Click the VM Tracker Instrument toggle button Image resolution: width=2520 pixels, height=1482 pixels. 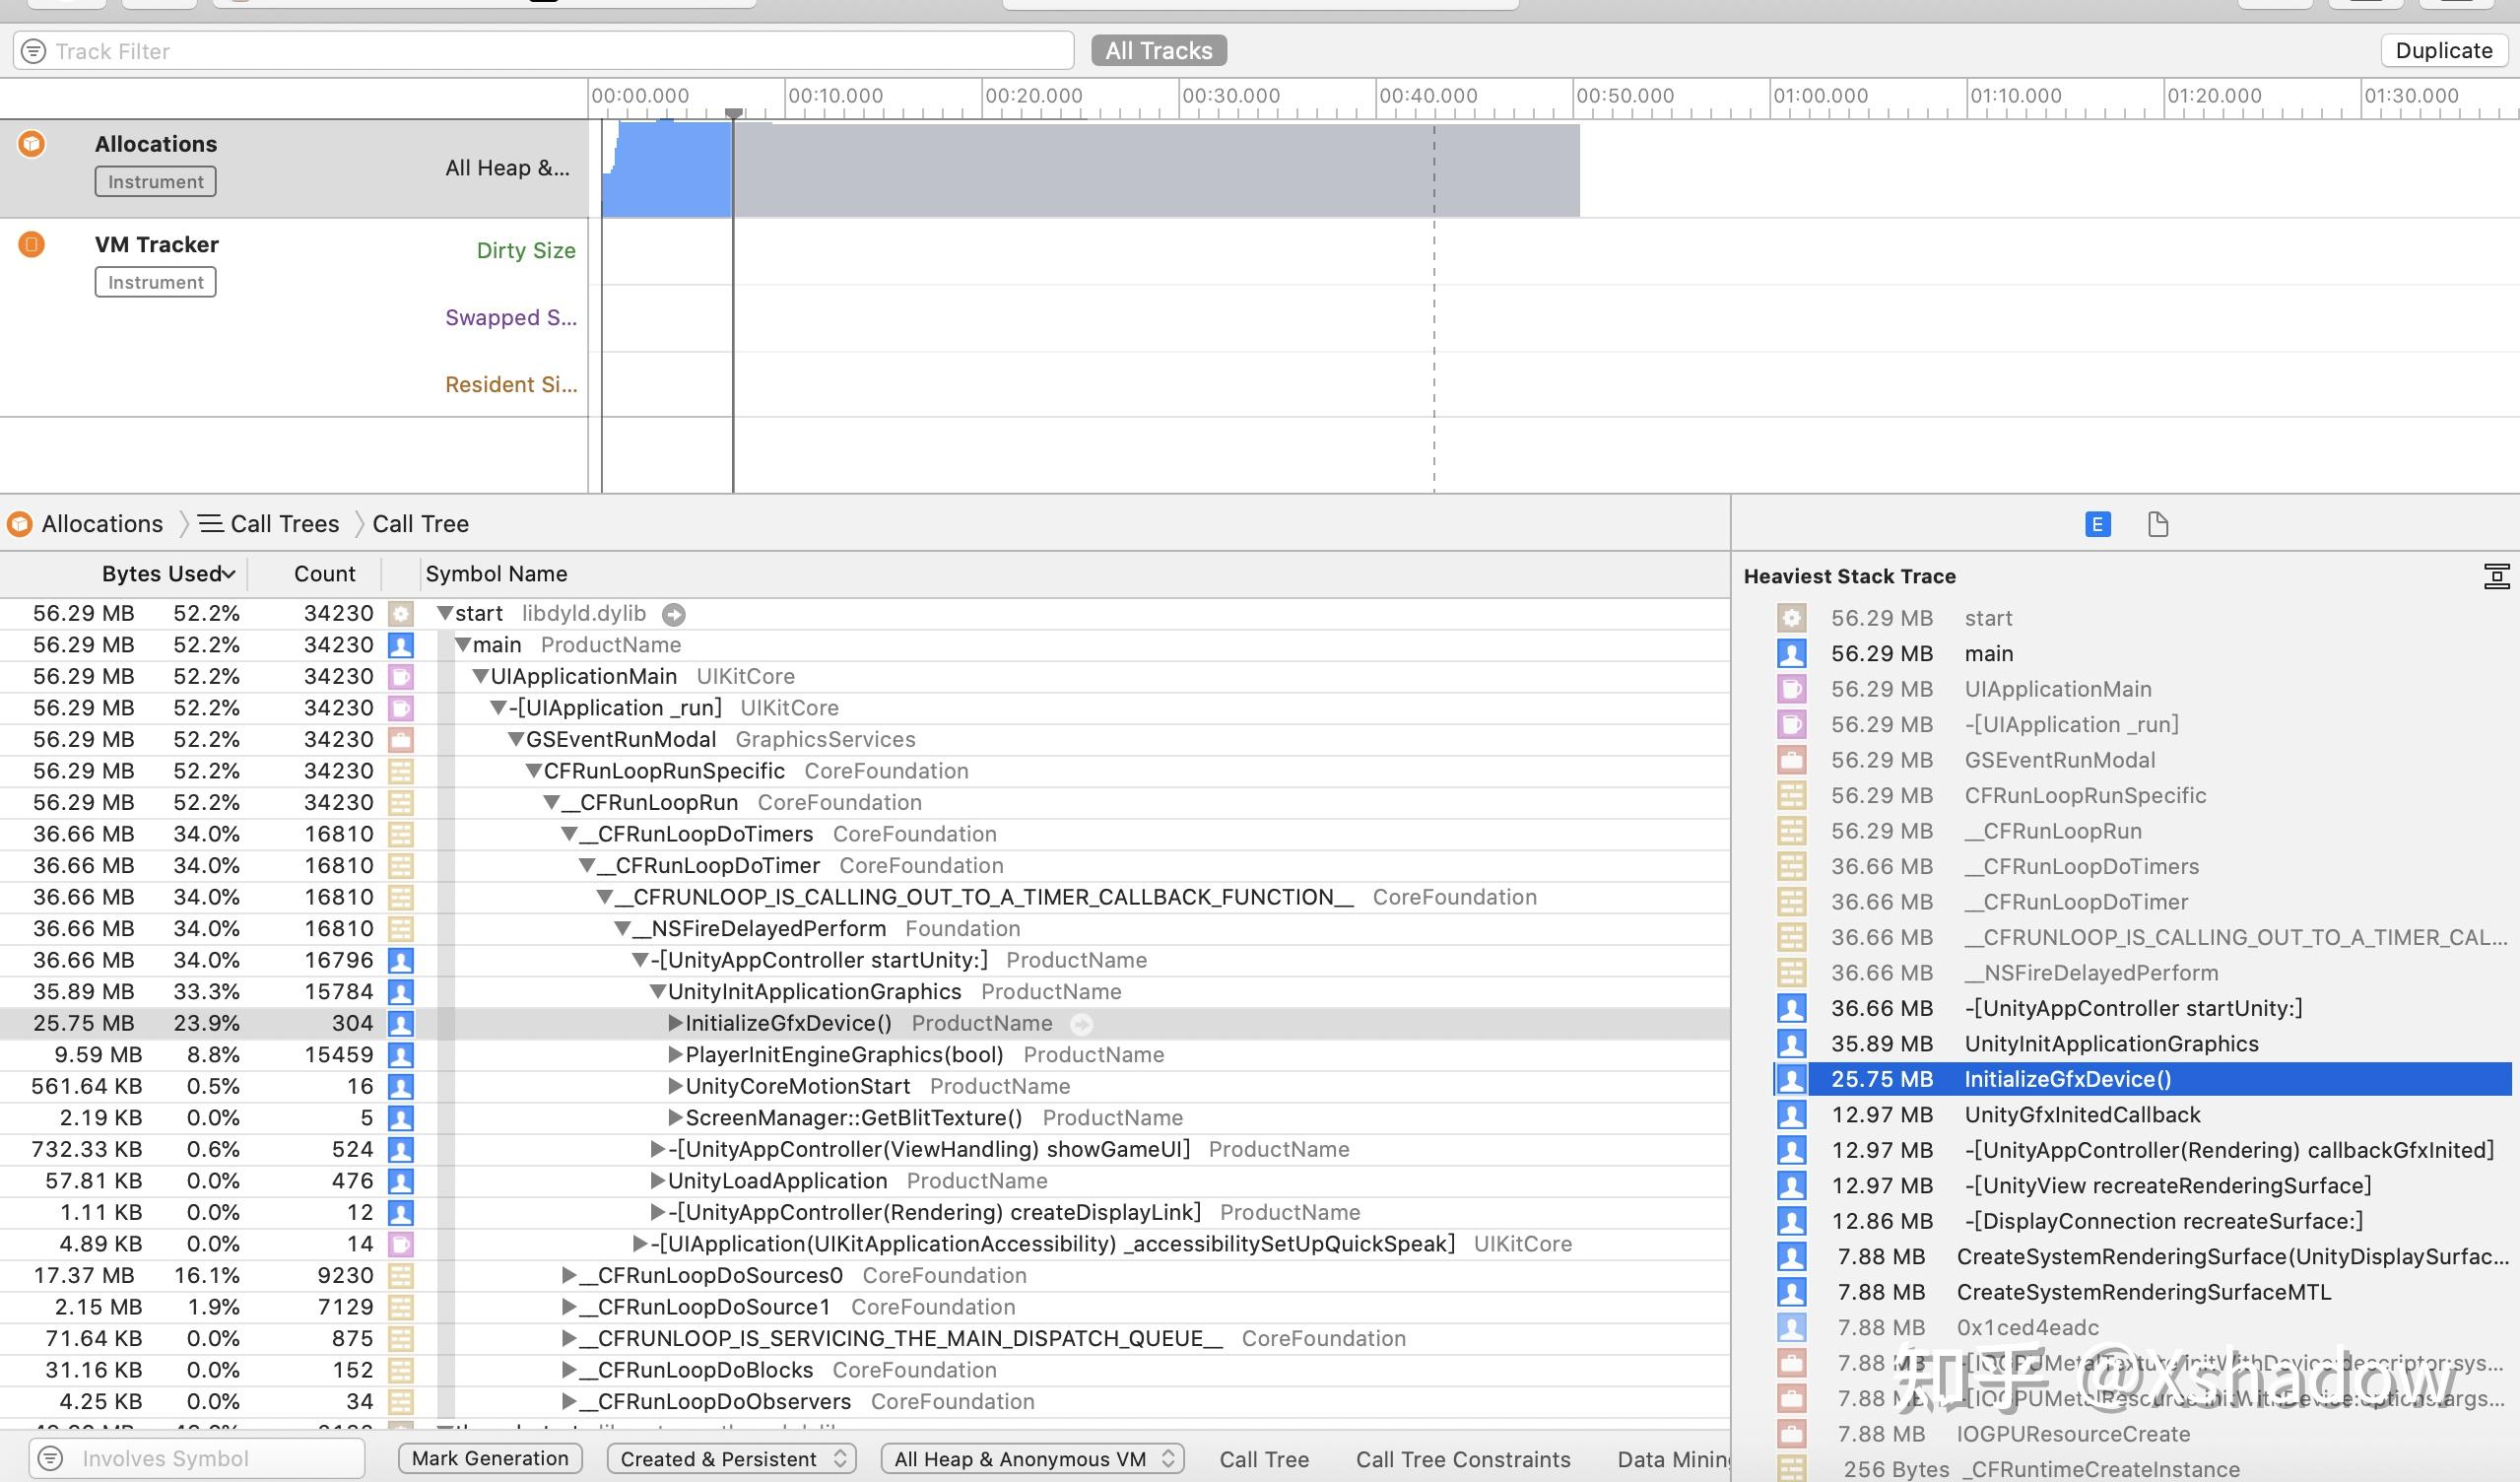[x=154, y=281]
